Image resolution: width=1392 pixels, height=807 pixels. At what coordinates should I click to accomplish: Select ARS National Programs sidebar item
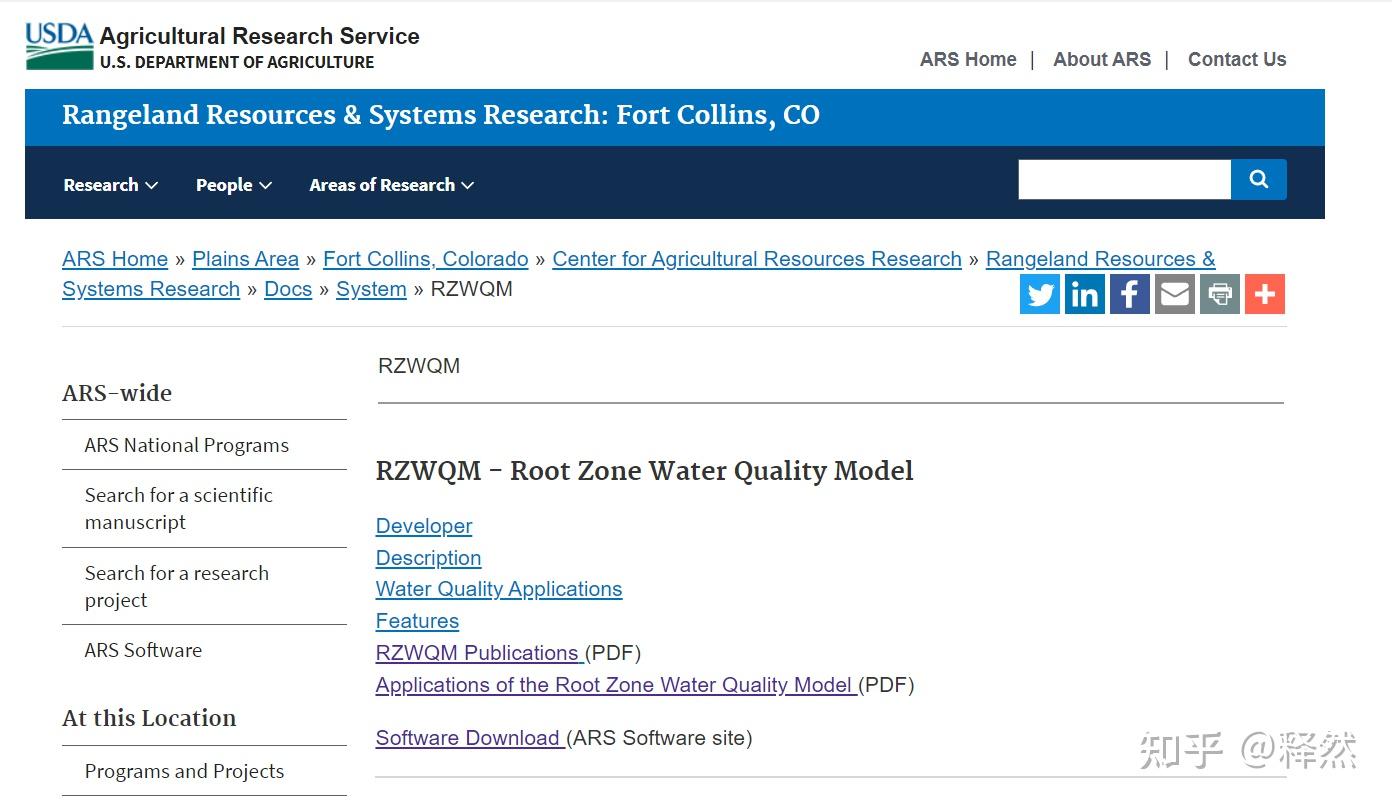coord(187,446)
